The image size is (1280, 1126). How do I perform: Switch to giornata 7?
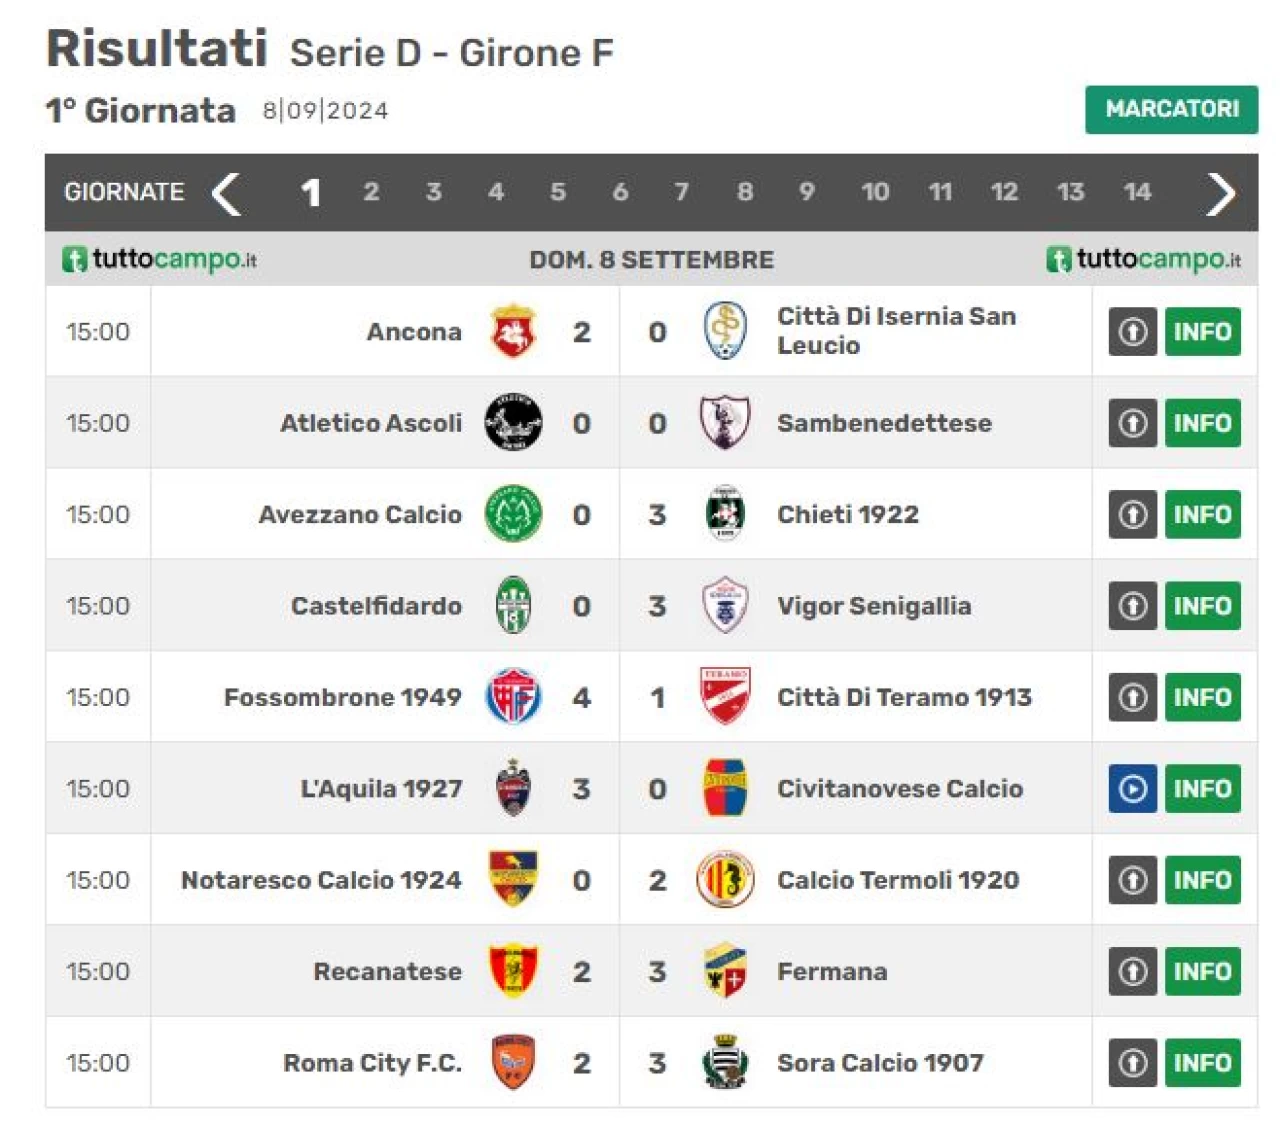click(x=681, y=192)
